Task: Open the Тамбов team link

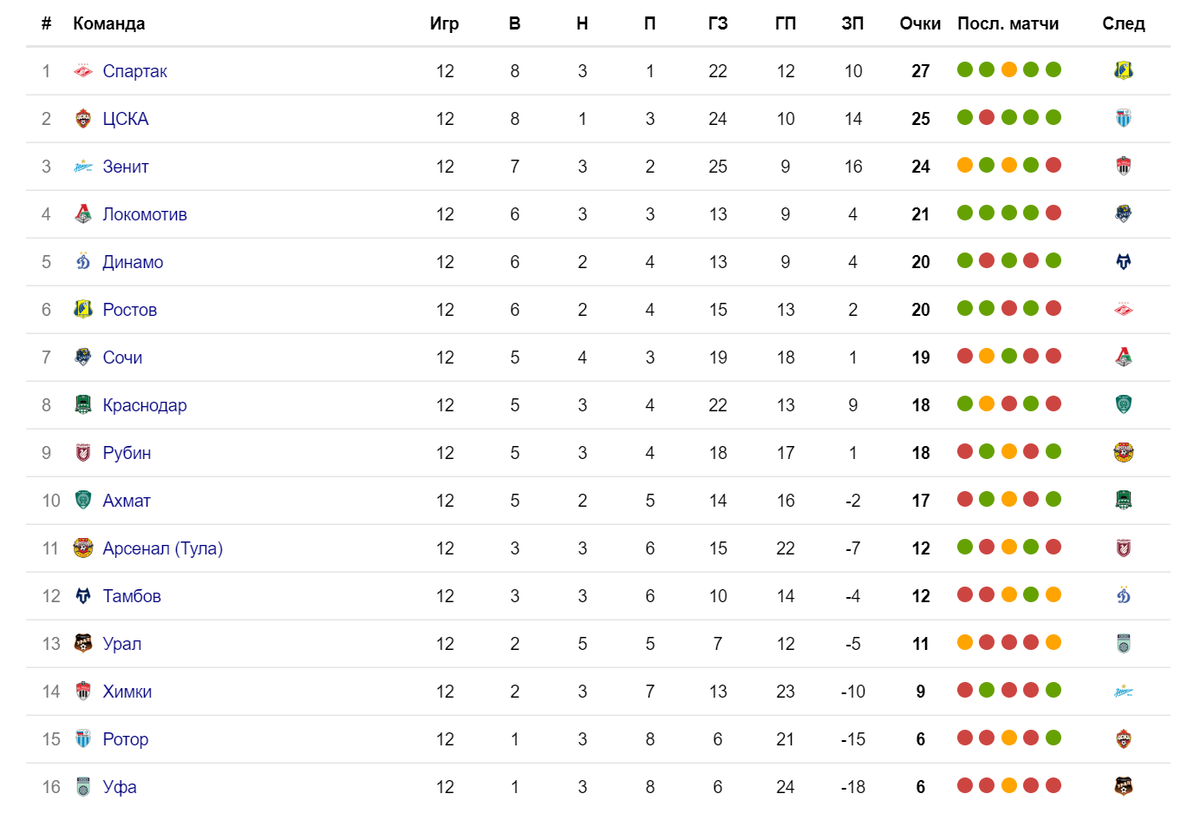Action: click(132, 596)
